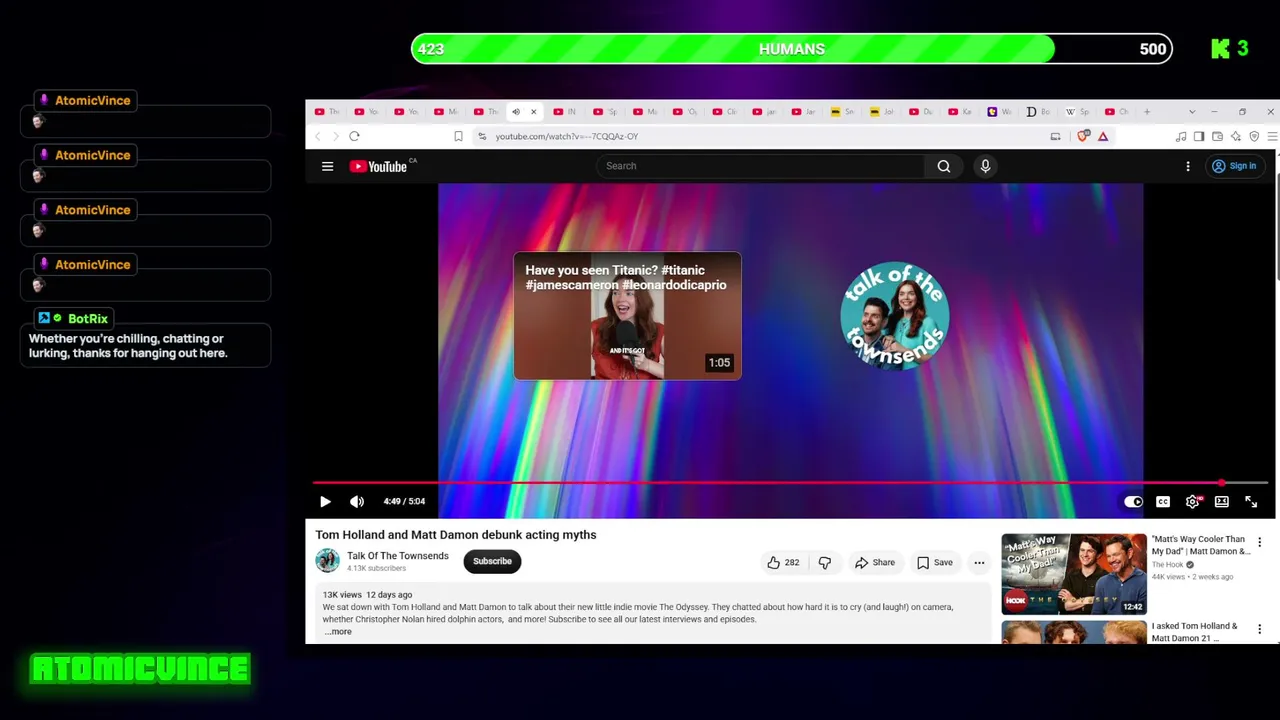
Task: Open Brave Rewards triangle icon
Action: pyautogui.click(x=1103, y=136)
